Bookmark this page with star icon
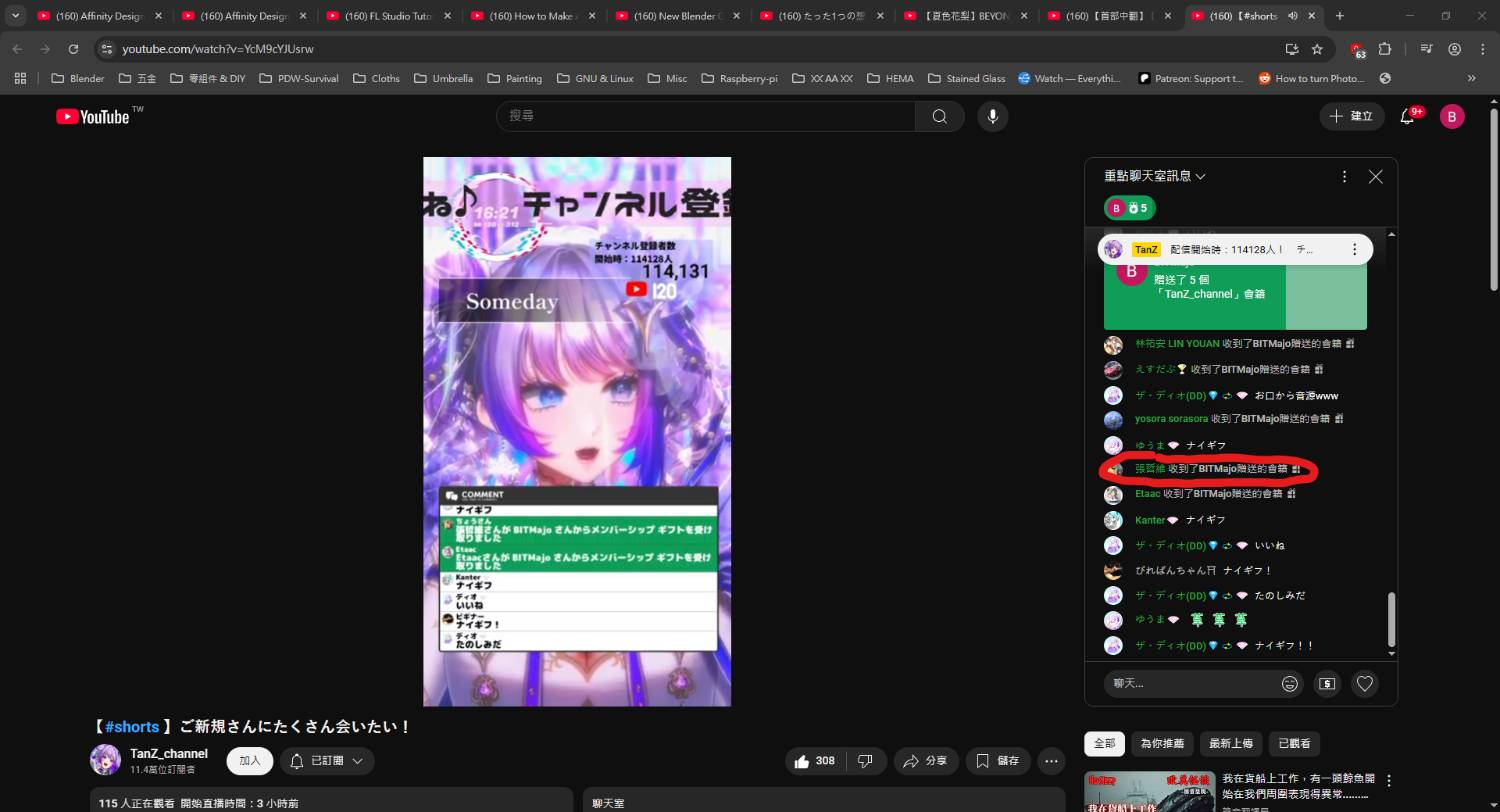The height and width of the screenshot is (812, 1500). point(1317,49)
